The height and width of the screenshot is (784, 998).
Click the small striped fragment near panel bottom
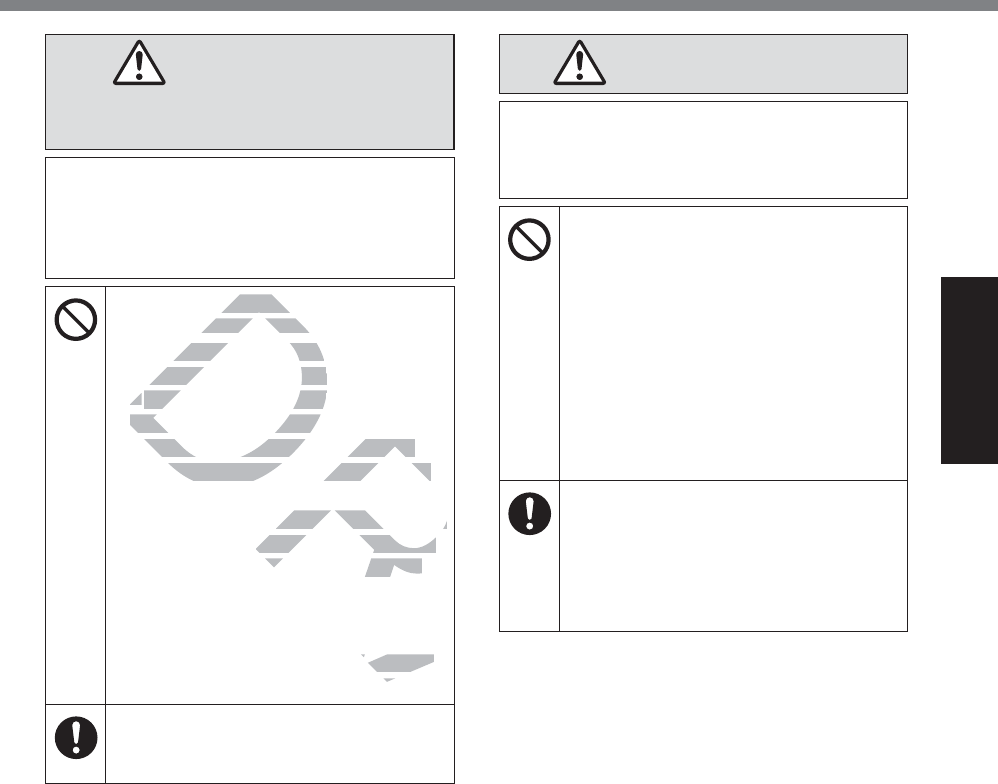(398, 667)
